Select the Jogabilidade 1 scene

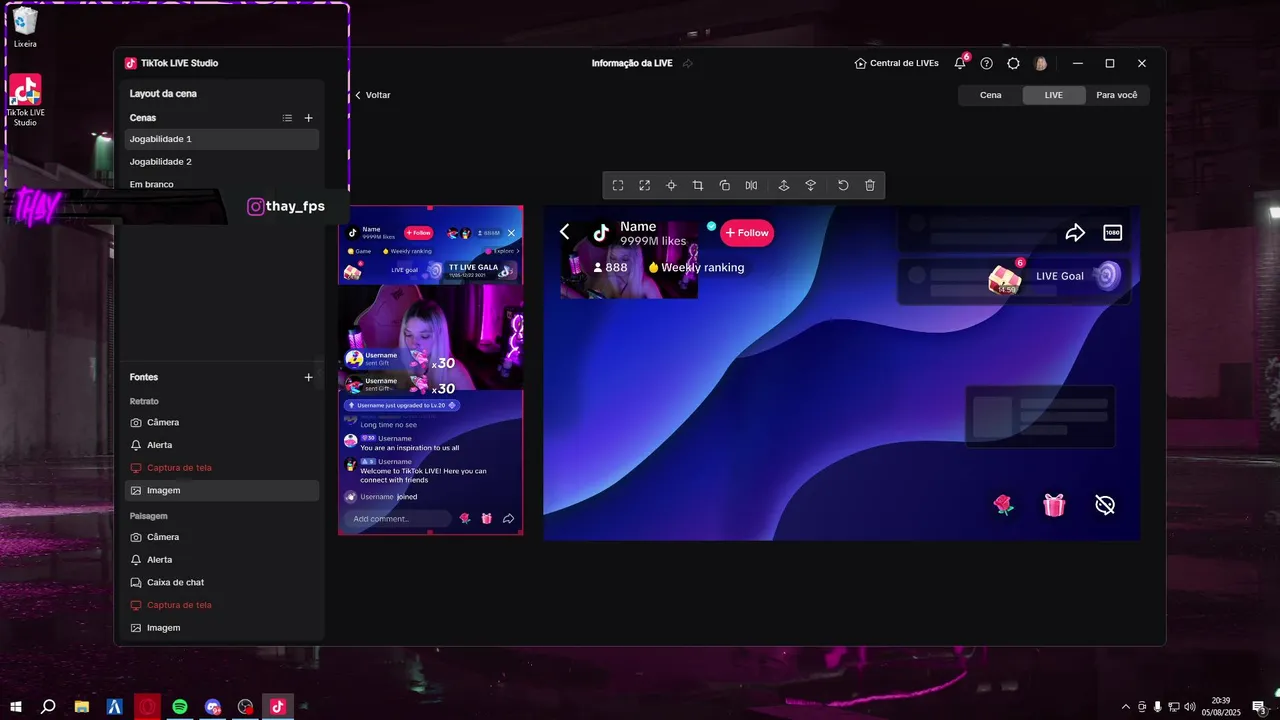click(x=222, y=139)
